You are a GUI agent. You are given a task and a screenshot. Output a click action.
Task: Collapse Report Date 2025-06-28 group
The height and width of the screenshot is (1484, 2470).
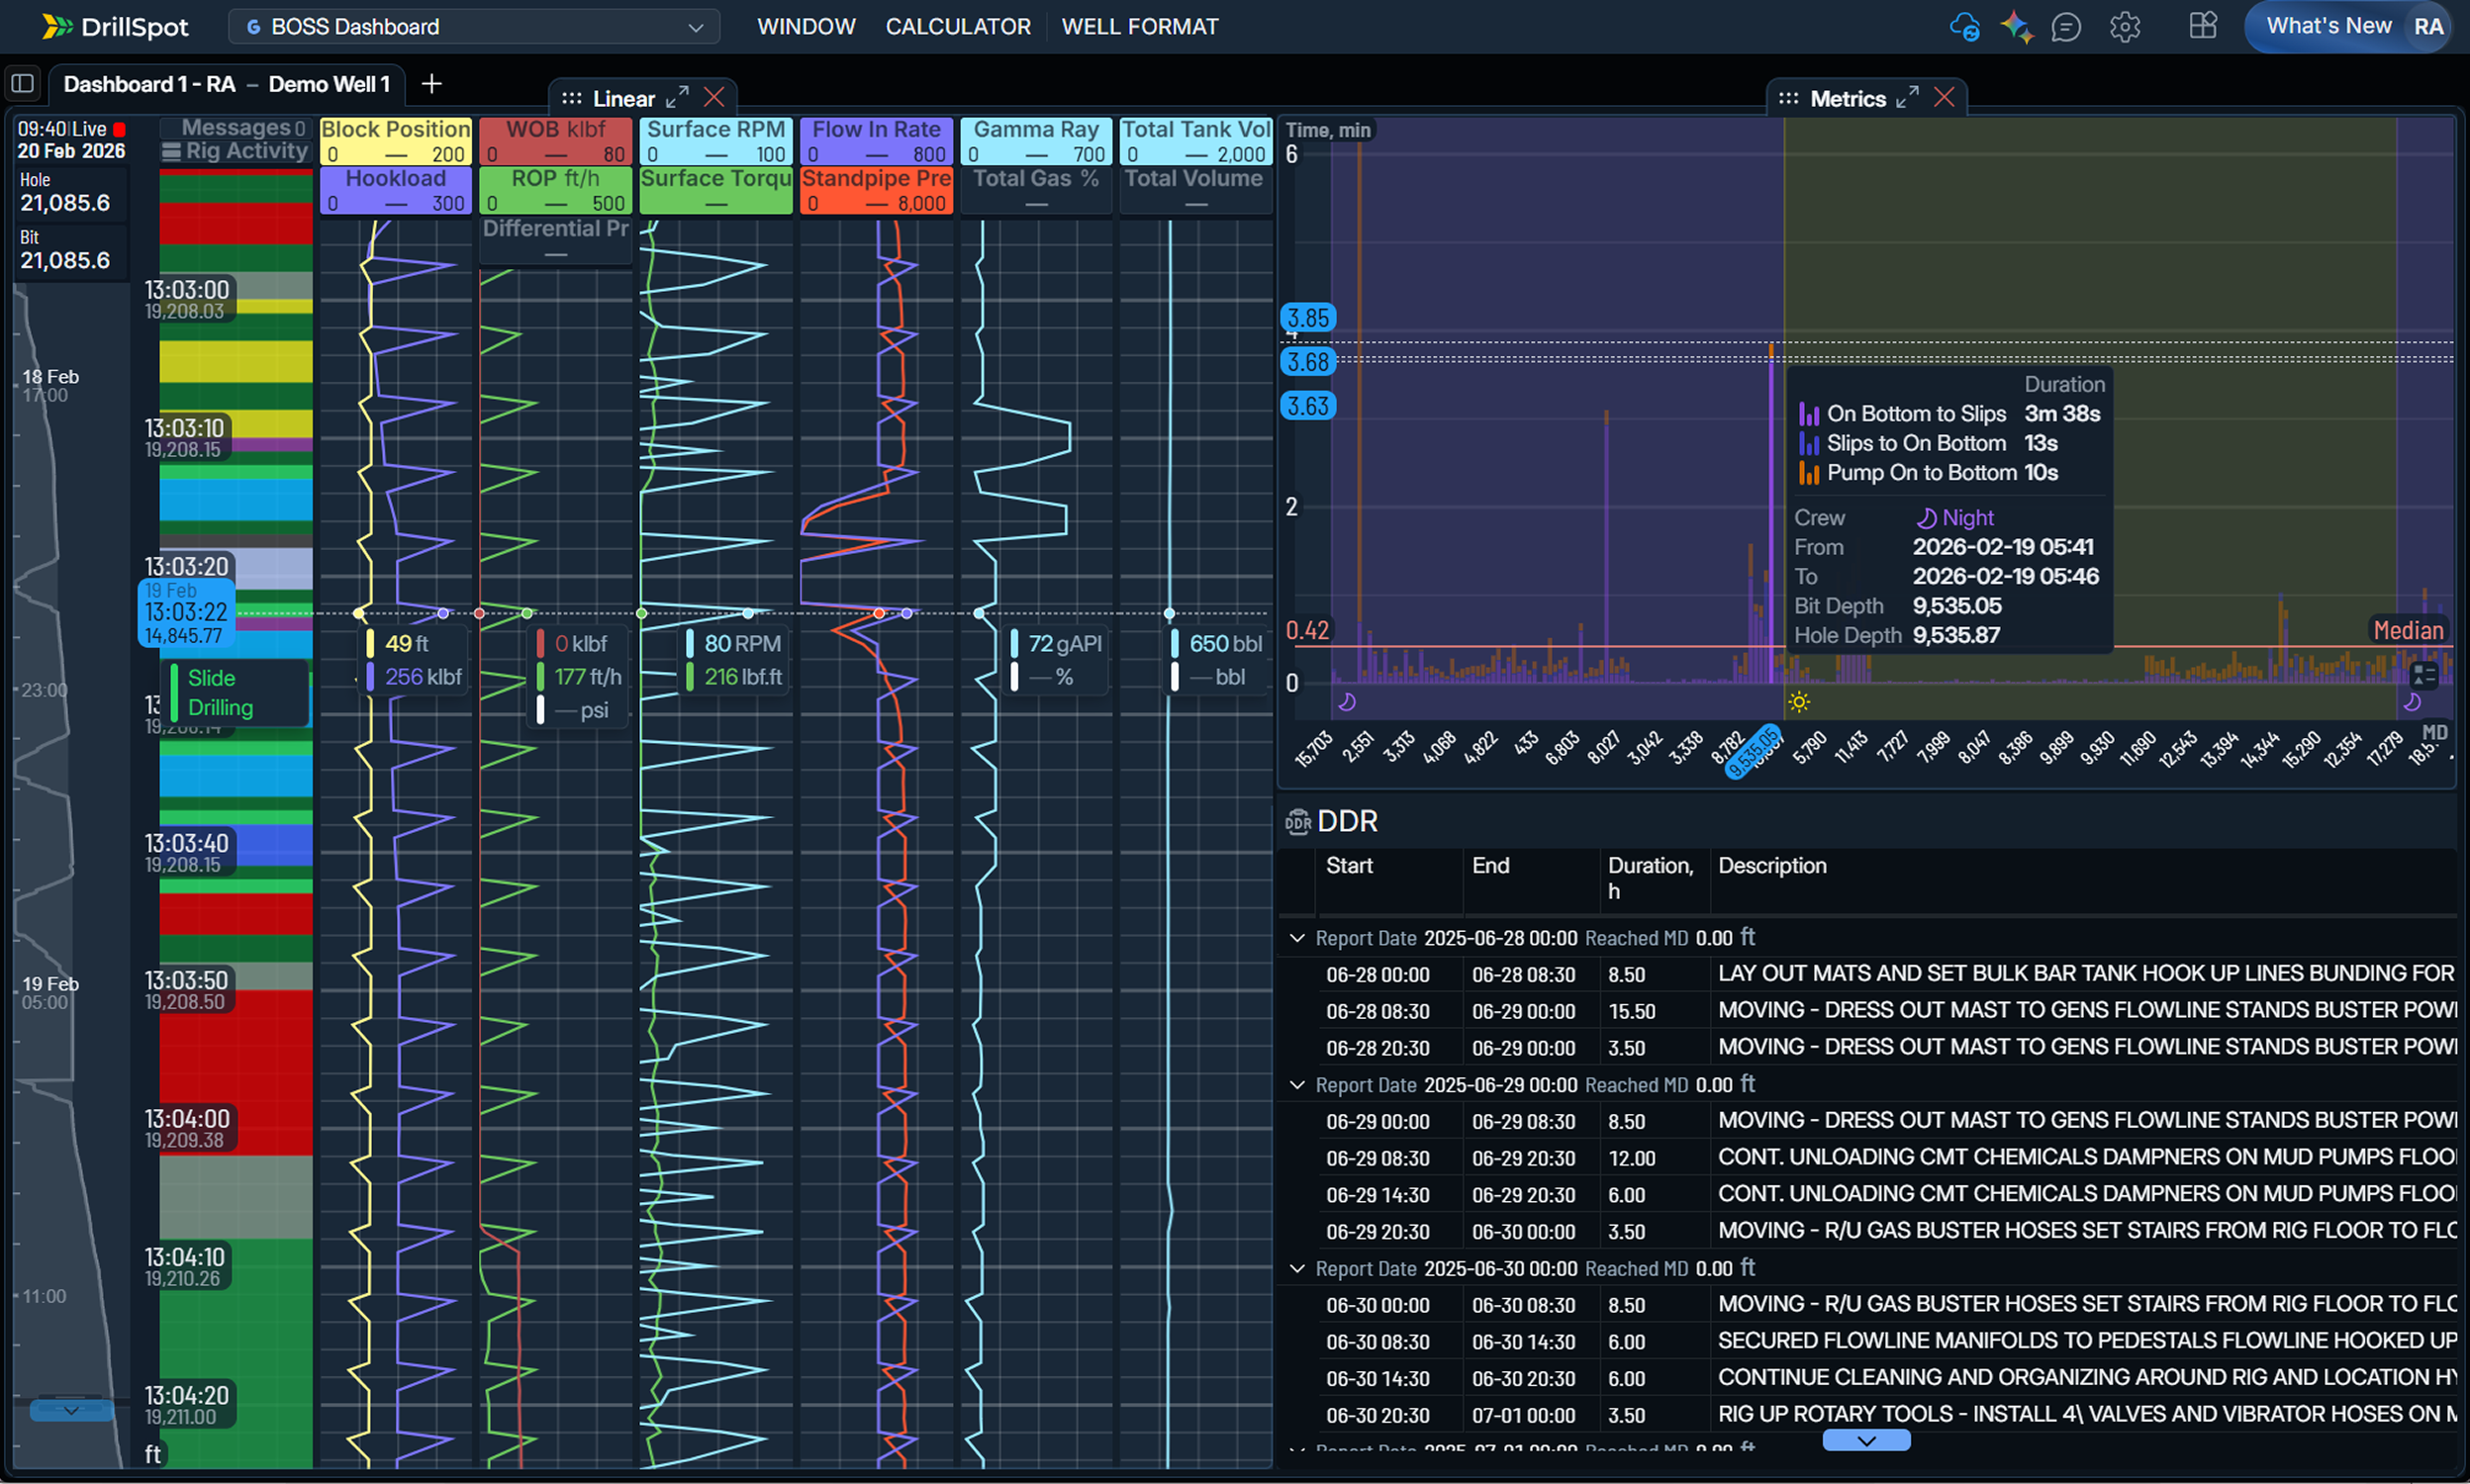point(1297,938)
